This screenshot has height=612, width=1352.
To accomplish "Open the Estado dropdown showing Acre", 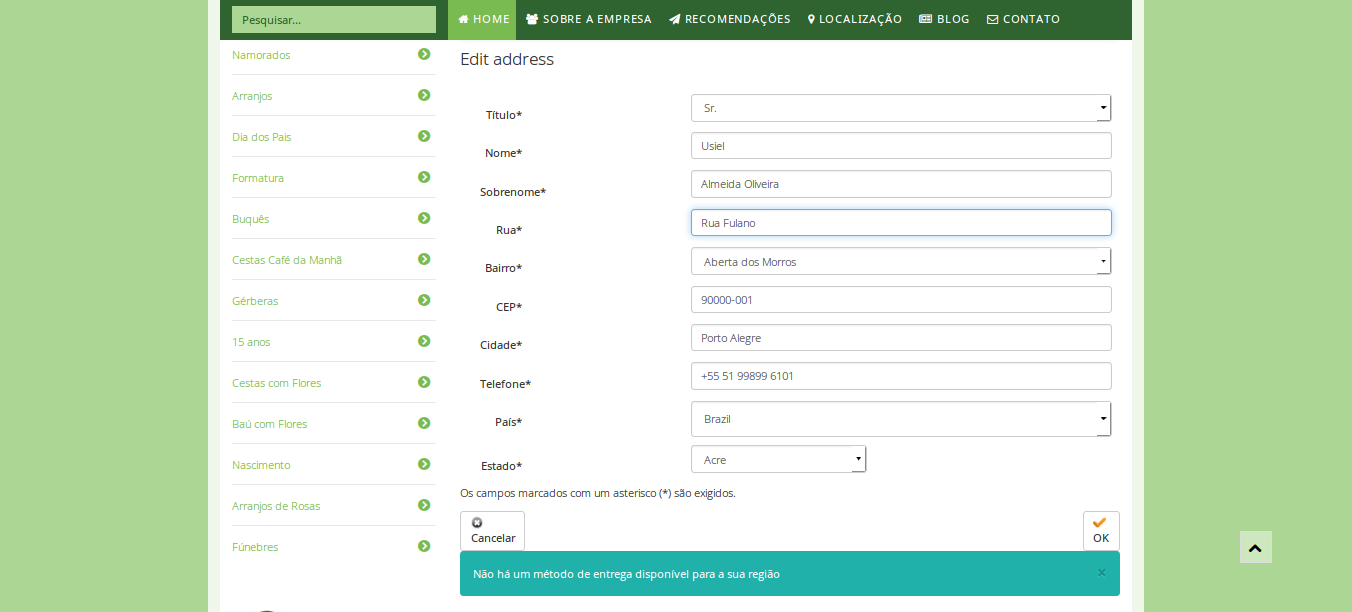I will (x=778, y=459).
